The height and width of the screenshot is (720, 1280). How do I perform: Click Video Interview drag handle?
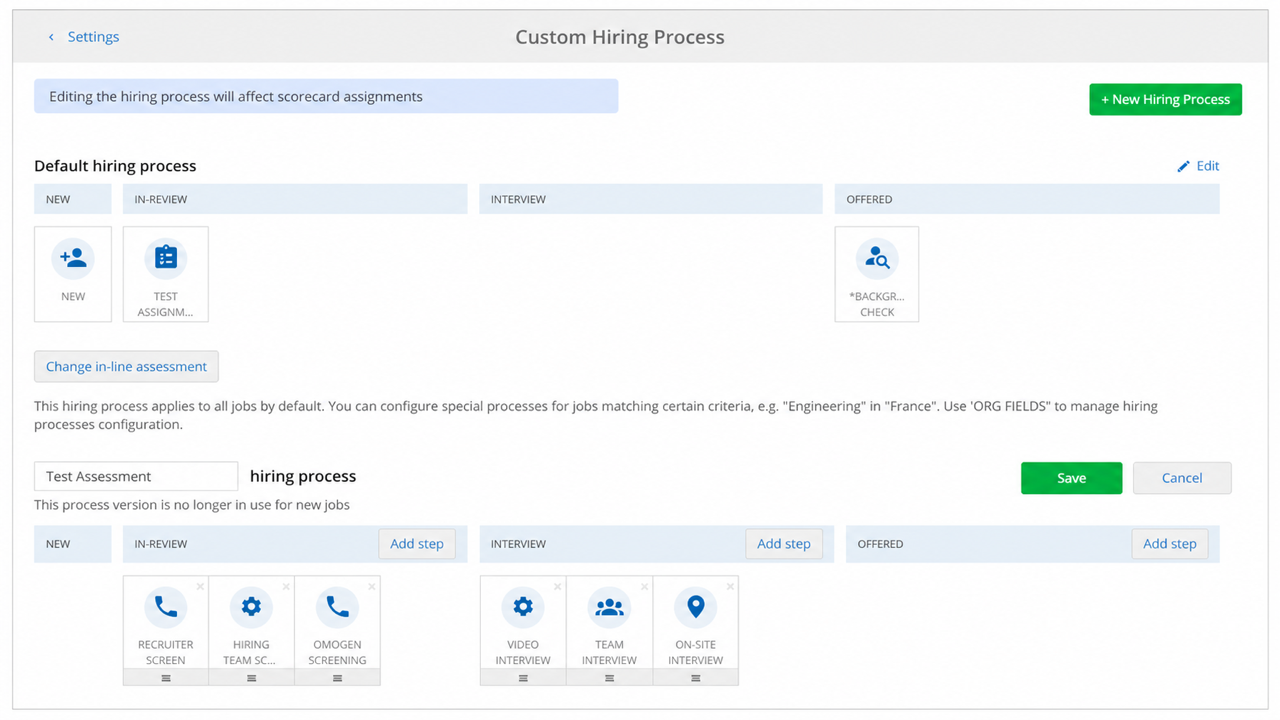click(523, 678)
